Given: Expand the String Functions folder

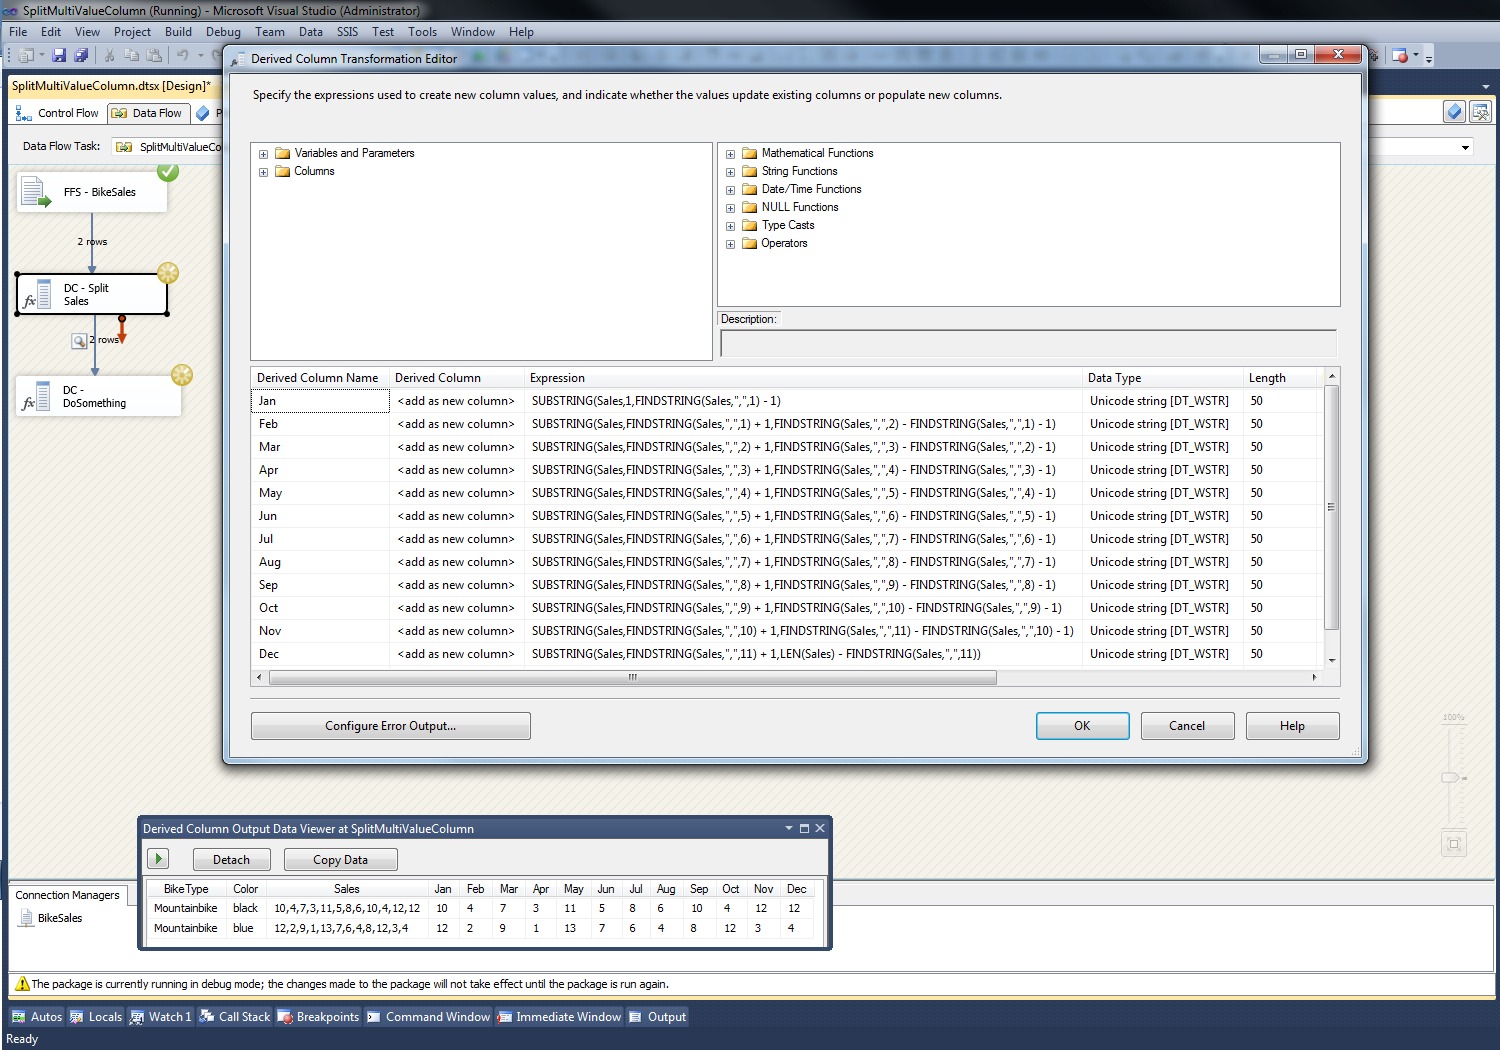Looking at the screenshot, I should point(730,171).
